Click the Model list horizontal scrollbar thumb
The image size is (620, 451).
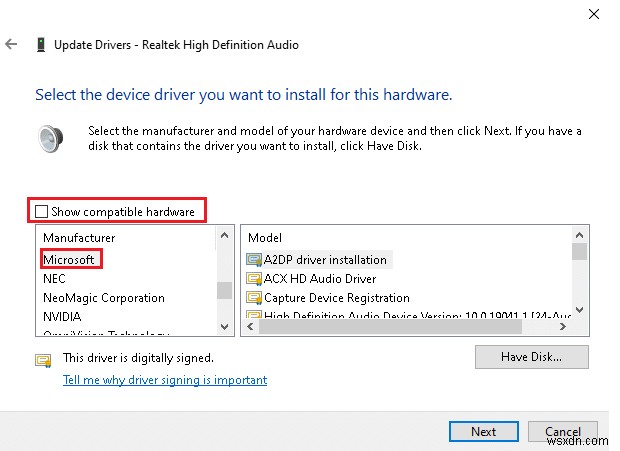point(390,326)
